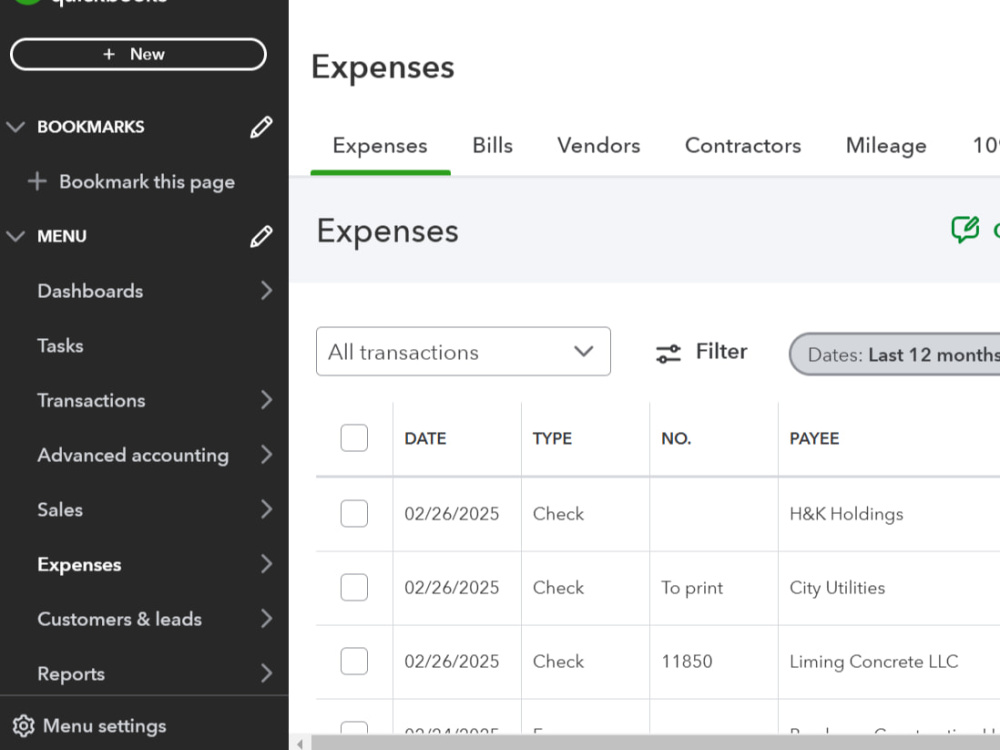The image size is (1000, 750).
Task: Click the pencil icon next to MENU
Action: coord(261,236)
